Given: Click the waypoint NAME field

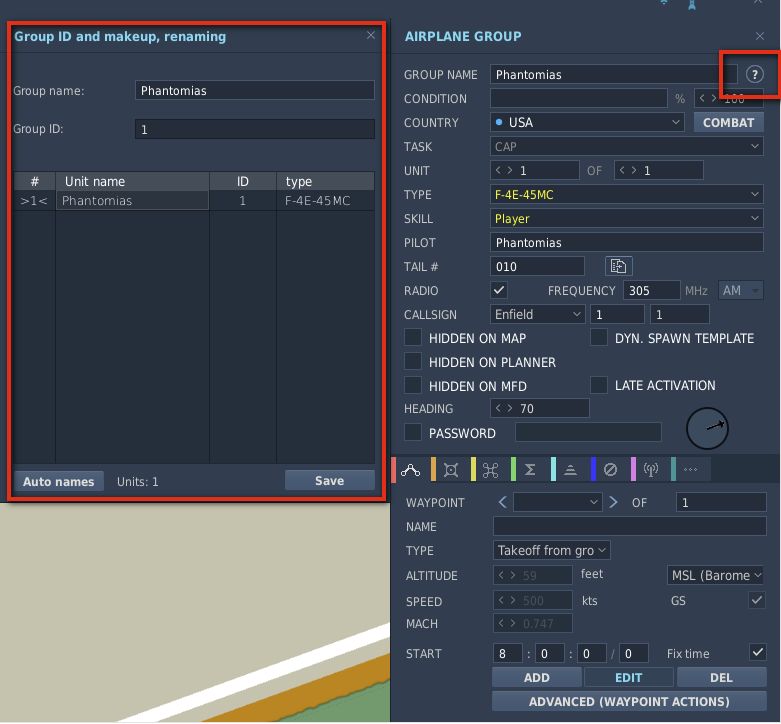Looking at the screenshot, I should (x=630, y=526).
